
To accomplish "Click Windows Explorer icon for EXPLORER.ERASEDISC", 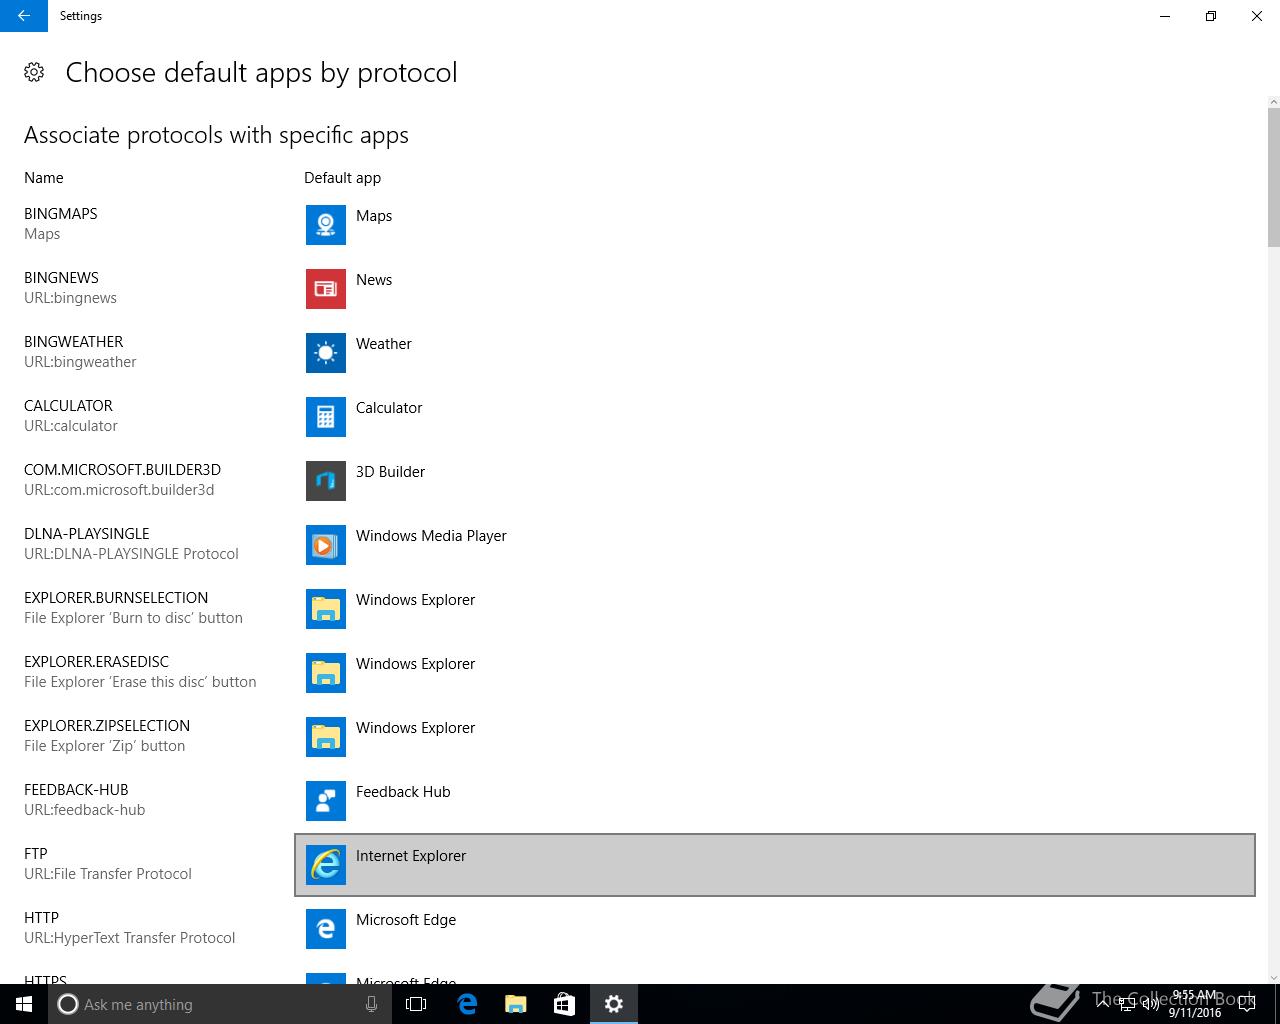I will [x=326, y=673].
